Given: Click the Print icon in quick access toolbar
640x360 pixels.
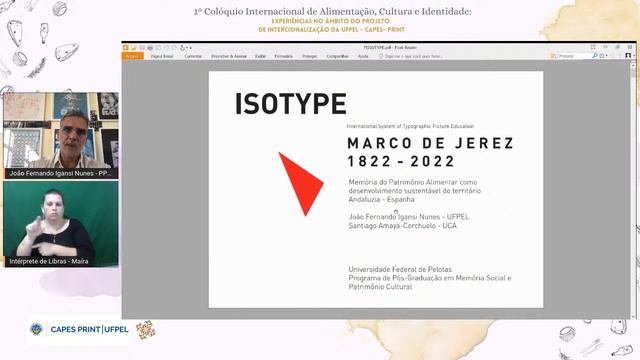Looking at the screenshot, I should [x=150, y=48].
